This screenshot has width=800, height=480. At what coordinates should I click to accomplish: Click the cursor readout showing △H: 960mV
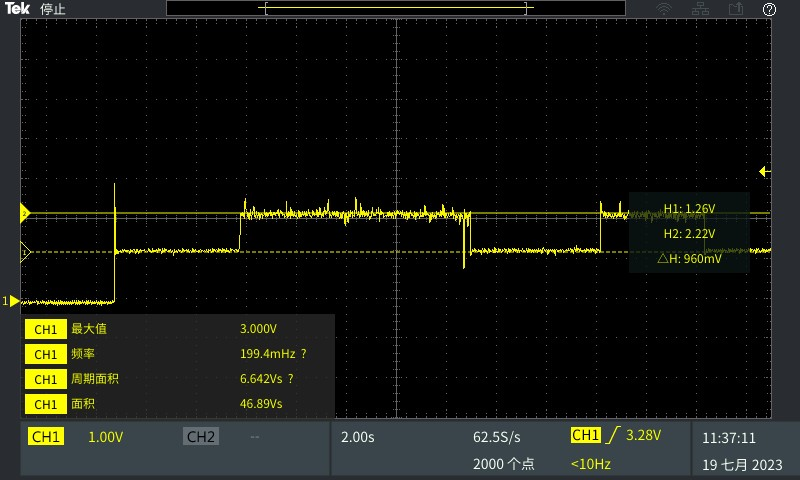click(689, 258)
